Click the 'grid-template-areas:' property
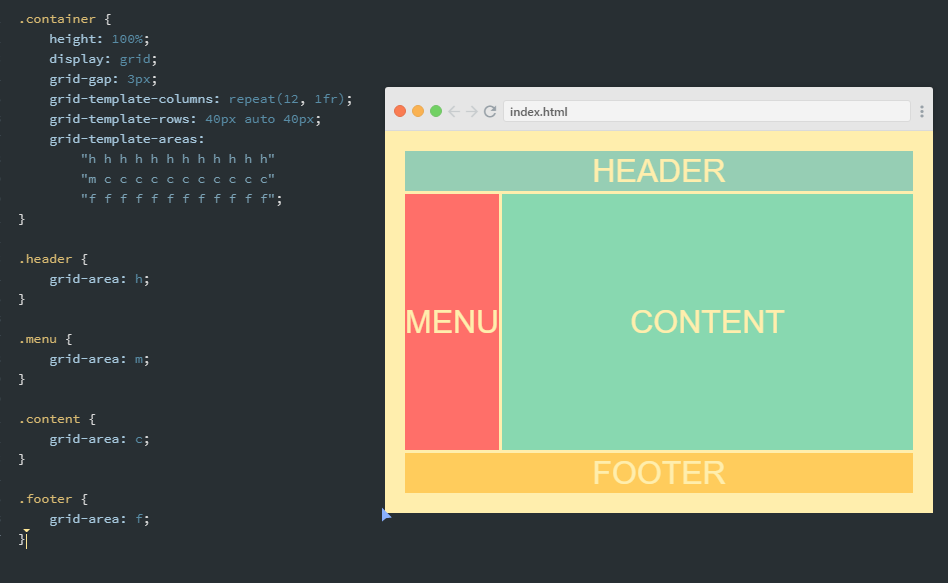948x583 pixels. (x=127, y=139)
